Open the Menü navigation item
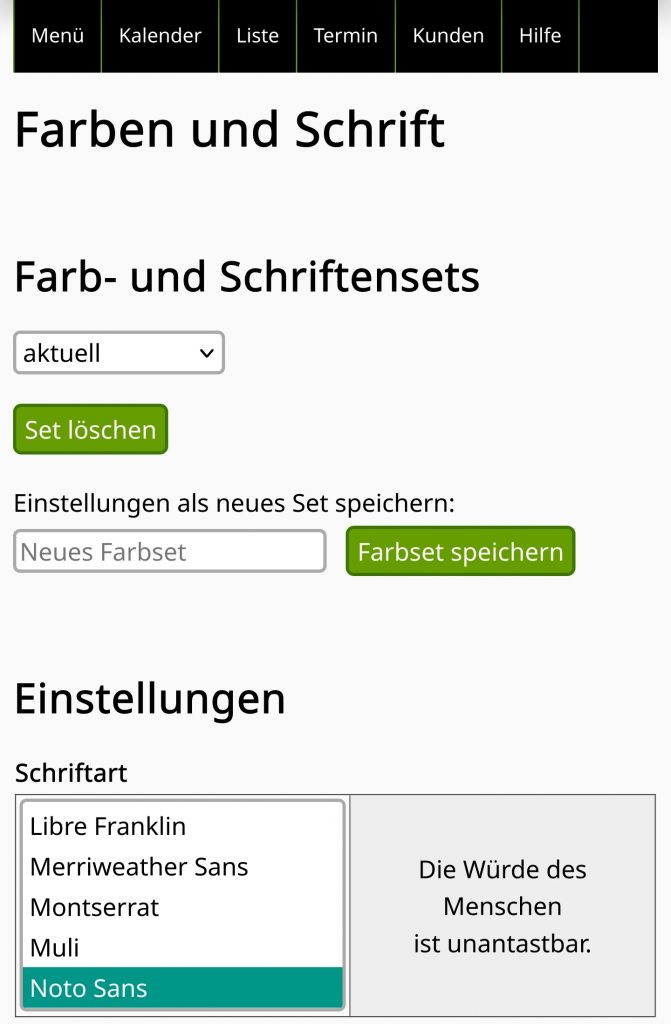The width and height of the screenshot is (671, 1024). [58, 36]
